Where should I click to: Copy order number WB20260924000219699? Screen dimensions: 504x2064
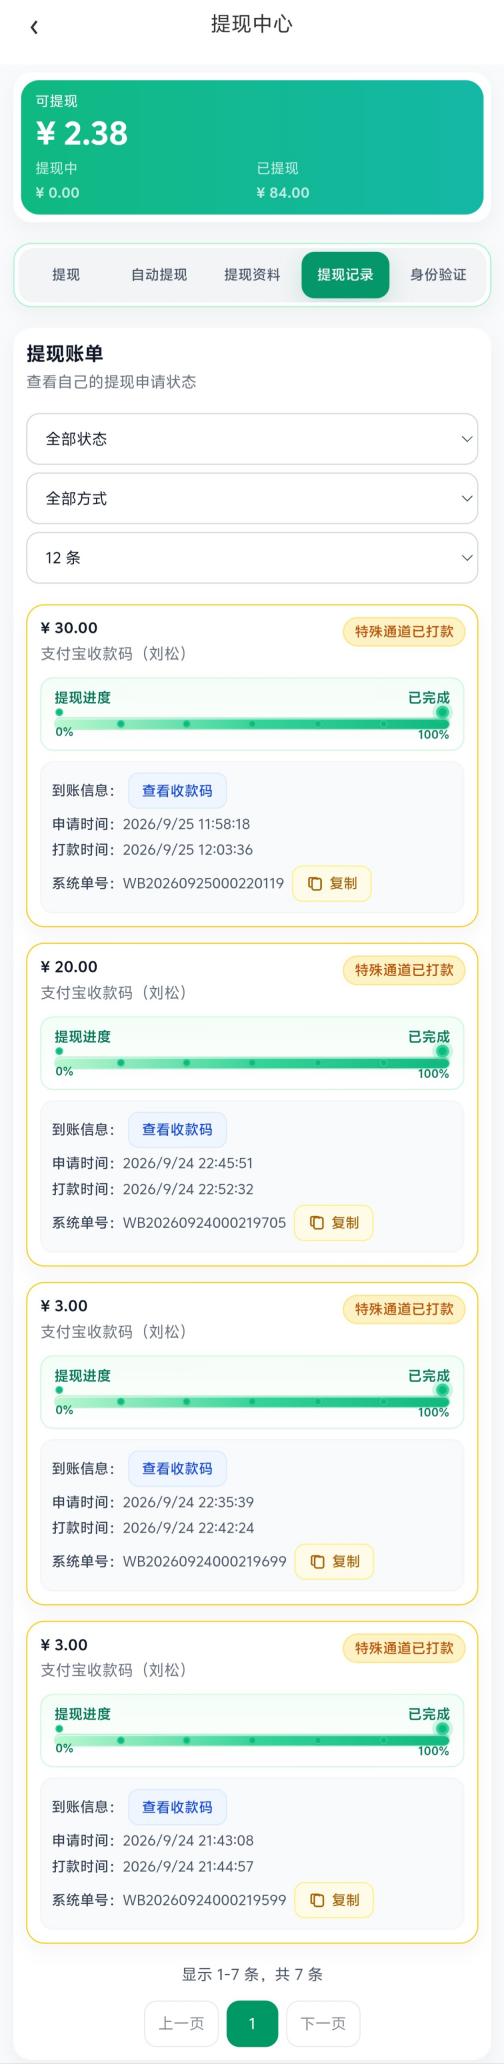coord(334,1562)
